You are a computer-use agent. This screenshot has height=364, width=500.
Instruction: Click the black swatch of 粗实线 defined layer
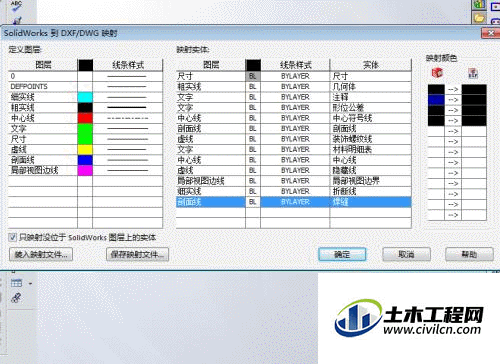85,107
